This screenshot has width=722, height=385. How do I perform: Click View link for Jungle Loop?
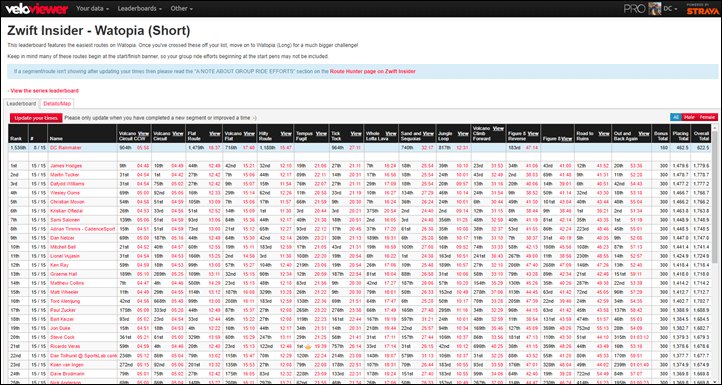tap(463, 134)
